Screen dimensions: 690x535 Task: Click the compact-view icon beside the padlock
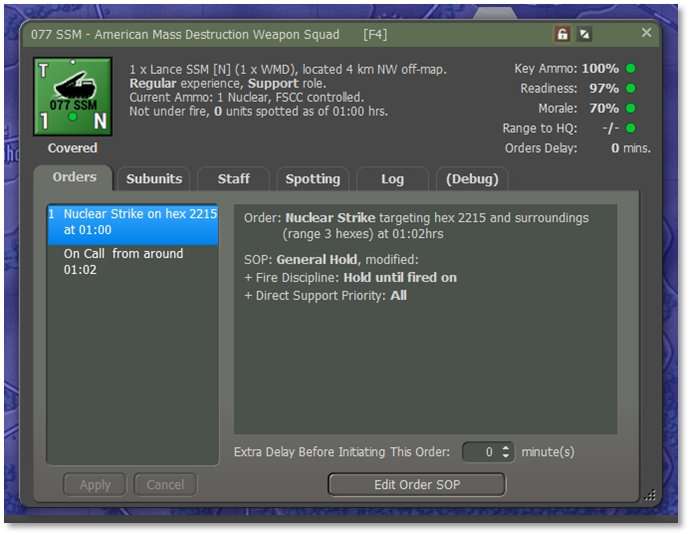(585, 34)
